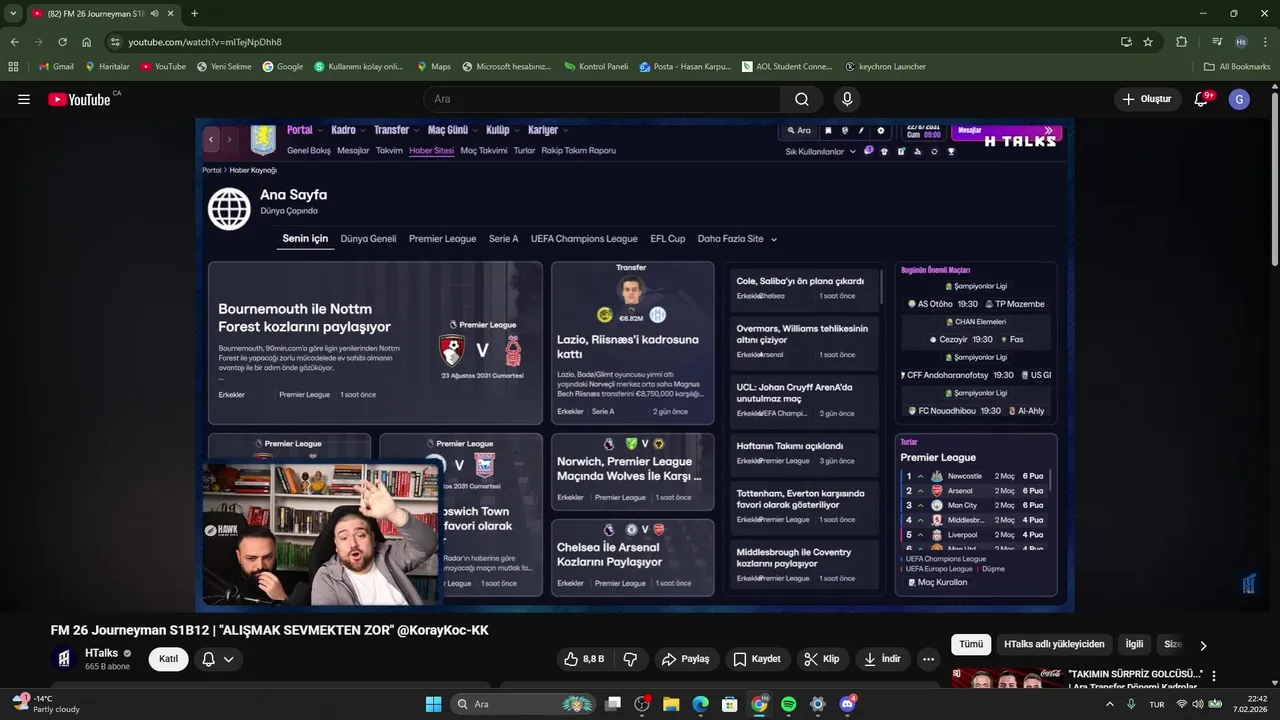
Task: Open a new Chrome tab
Action: 194,13
